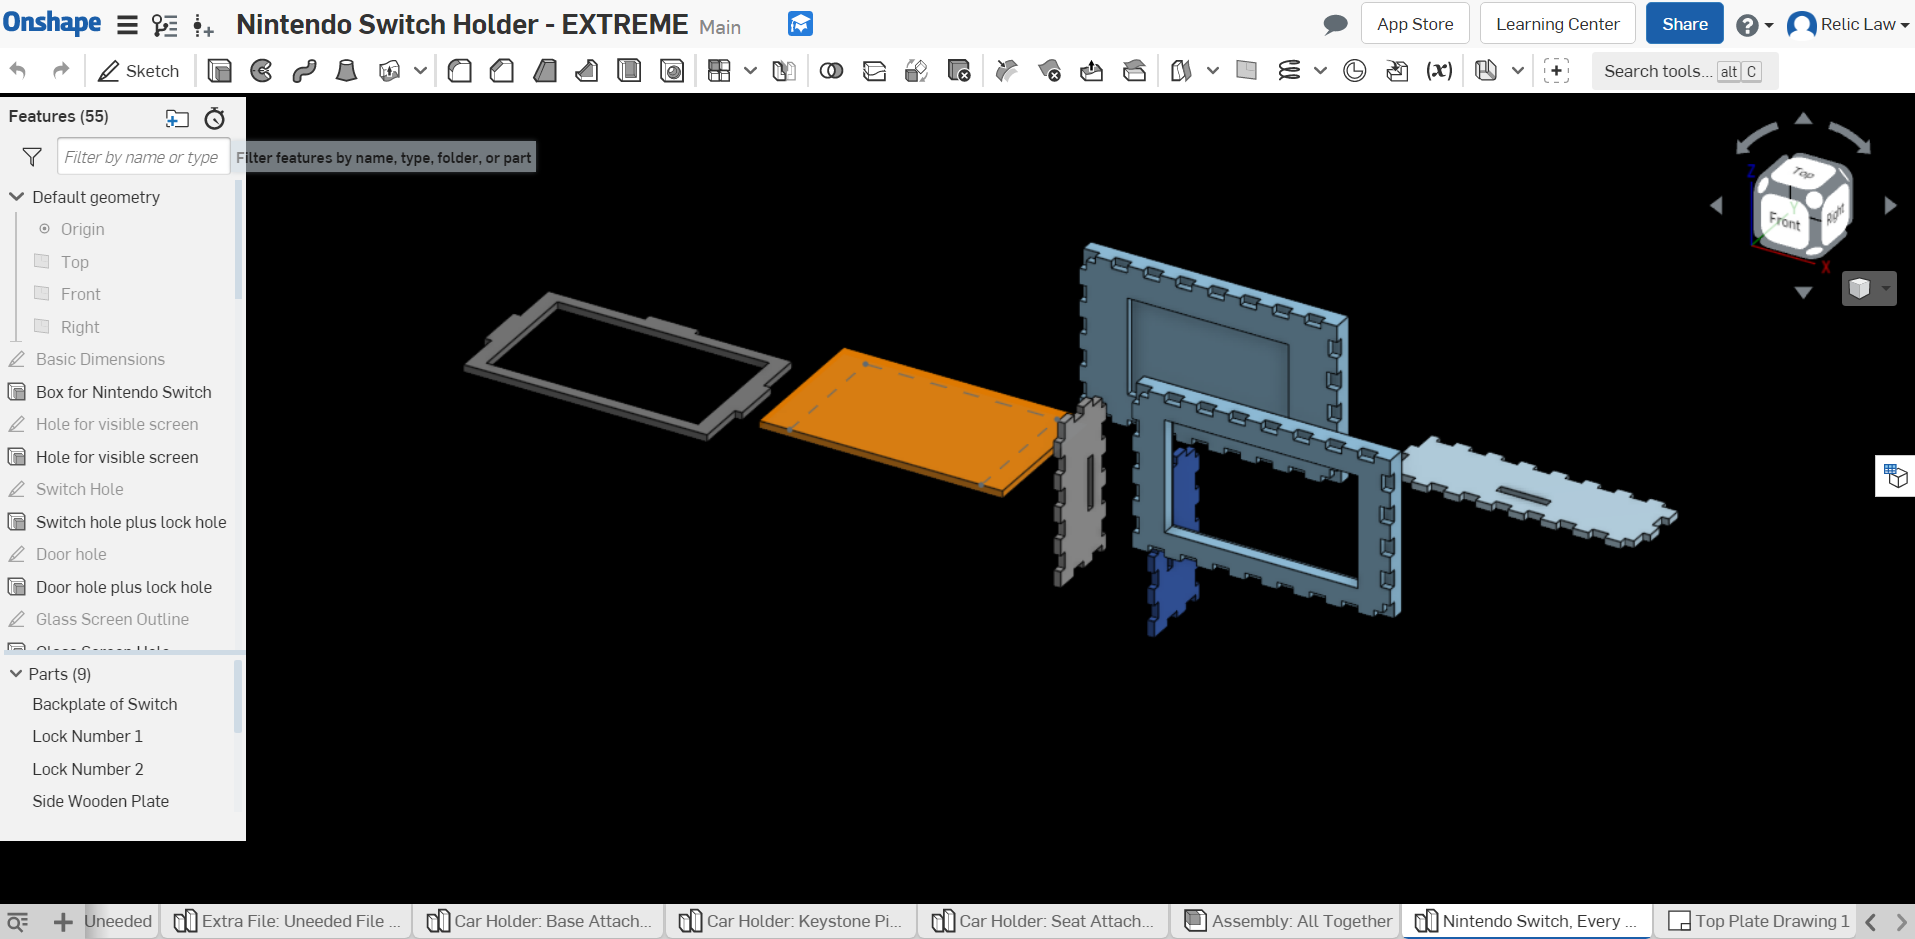Switch to Extra File: Uneeded File tab
The image size is (1915, 939).
click(286, 921)
